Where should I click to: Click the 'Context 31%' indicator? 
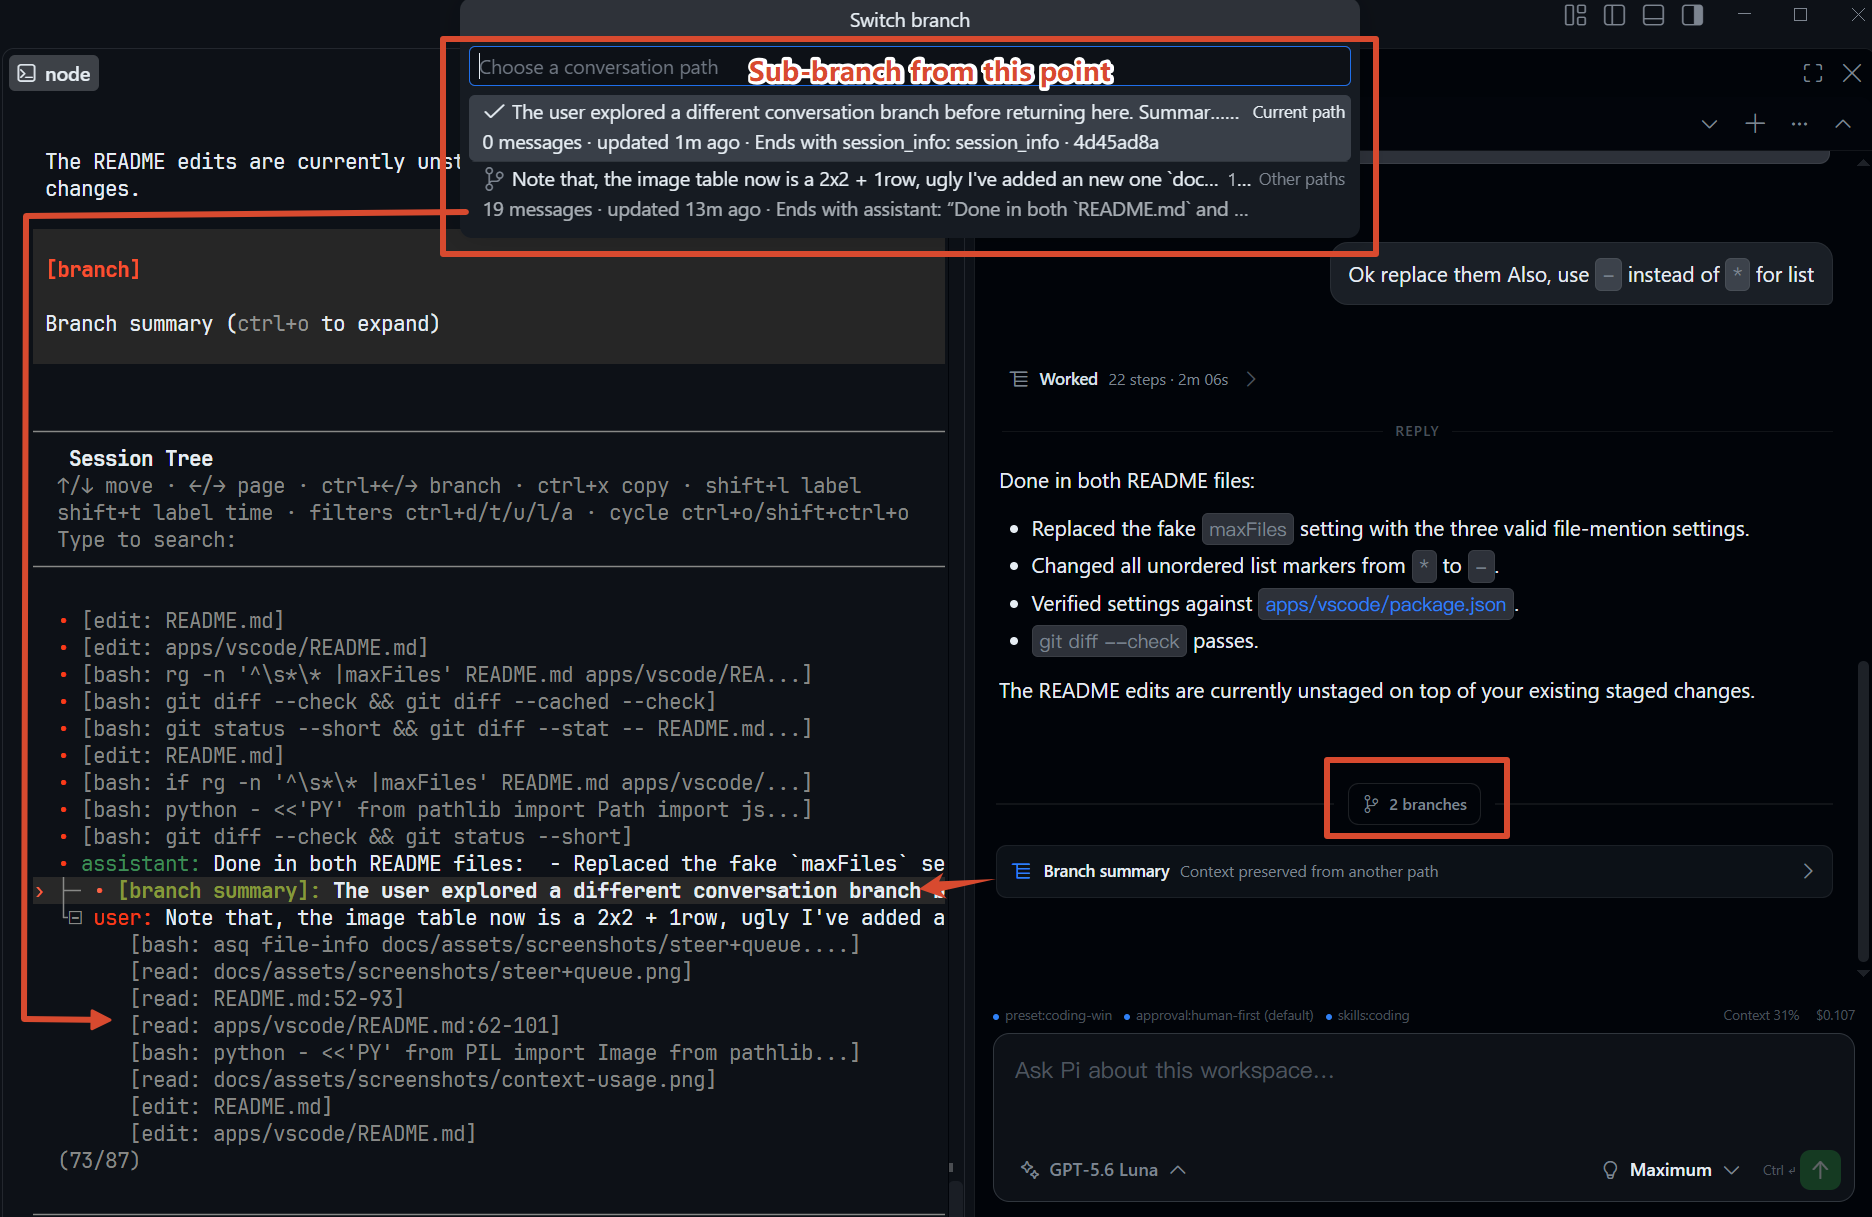click(1760, 1015)
